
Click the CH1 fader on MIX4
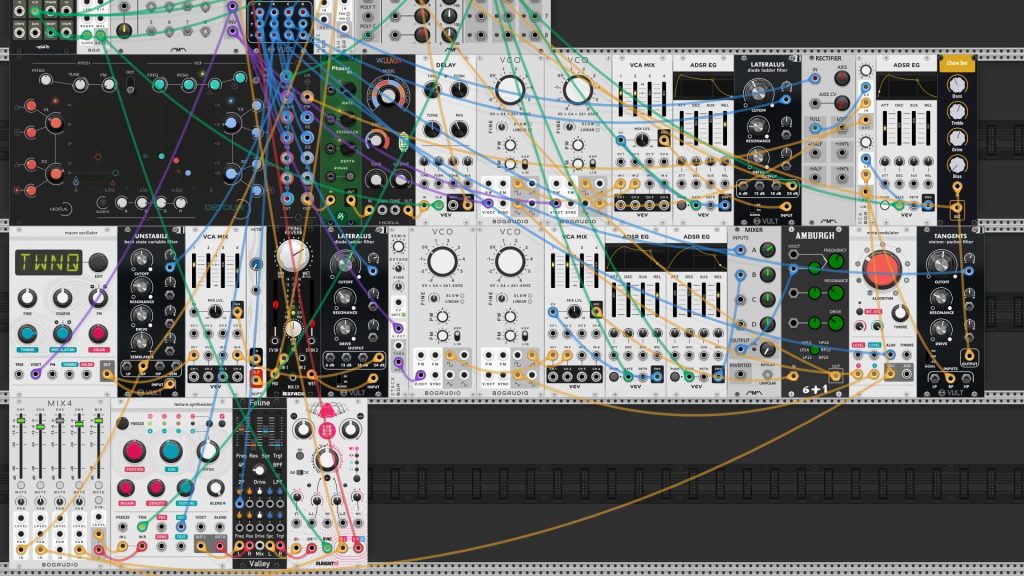pos(21,421)
